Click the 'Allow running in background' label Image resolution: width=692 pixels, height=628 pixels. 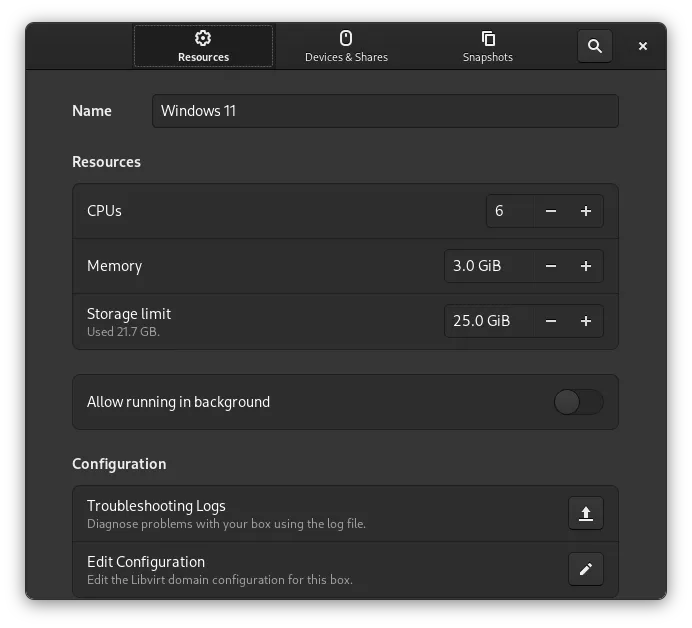click(x=178, y=402)
